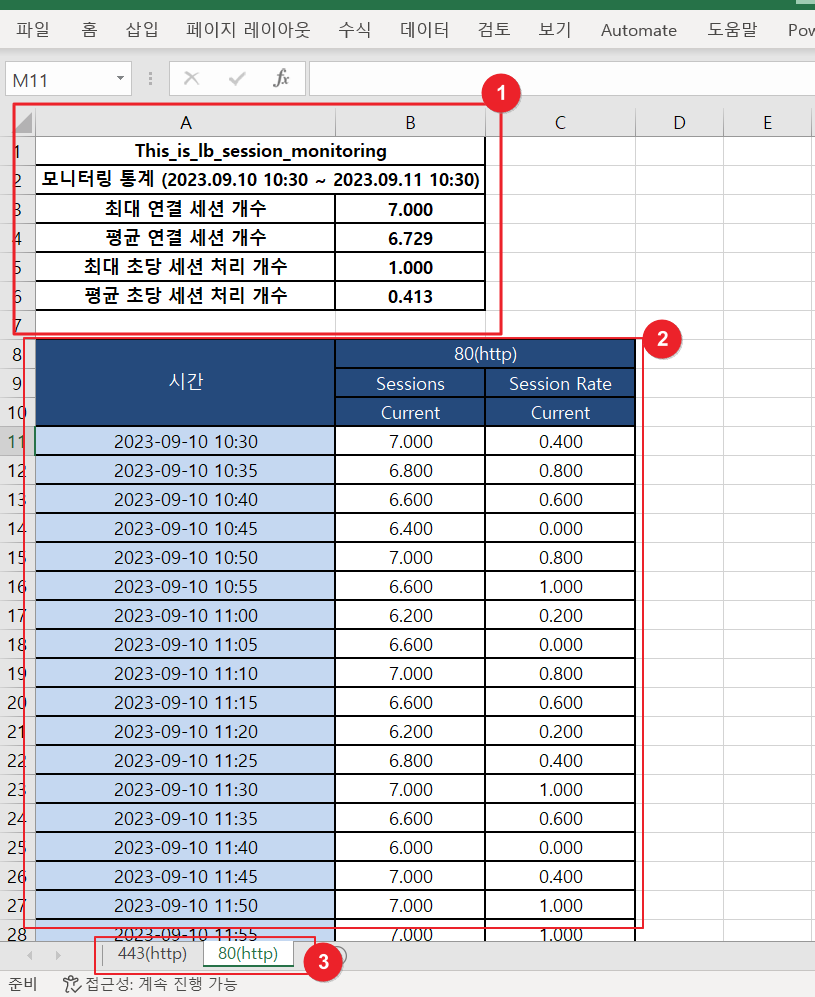
Task: Expand the Name Box dropdown arrow
Action: [121, 78]
